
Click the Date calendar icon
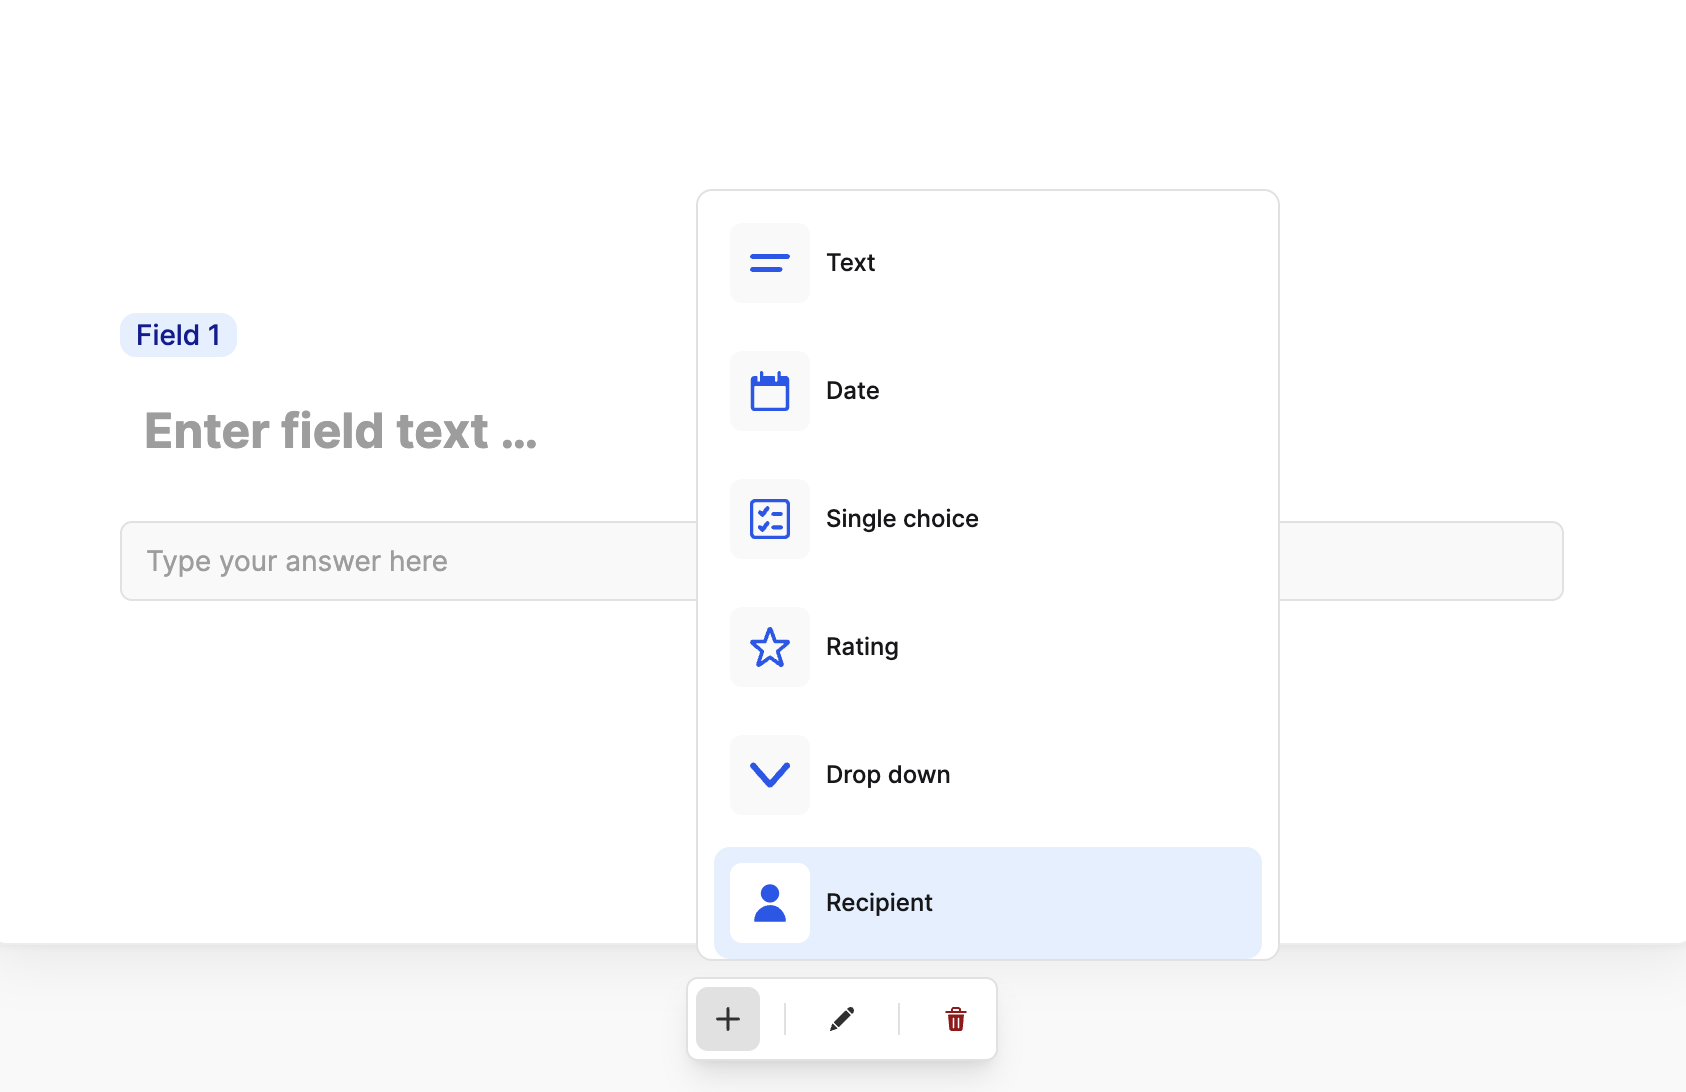[770, 391]
